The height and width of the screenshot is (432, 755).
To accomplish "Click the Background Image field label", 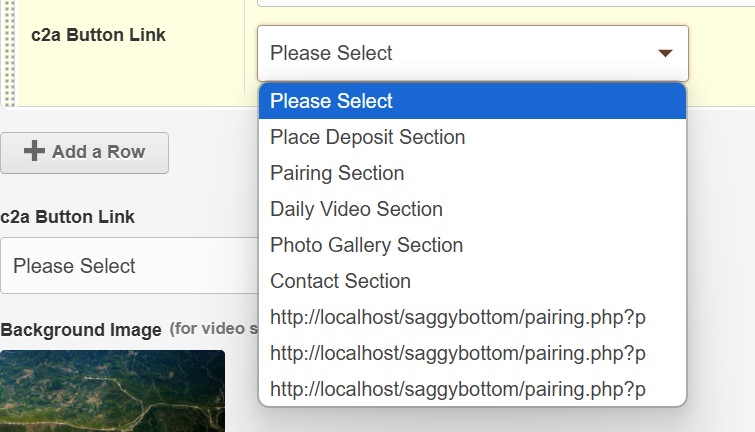I will 81,330.
